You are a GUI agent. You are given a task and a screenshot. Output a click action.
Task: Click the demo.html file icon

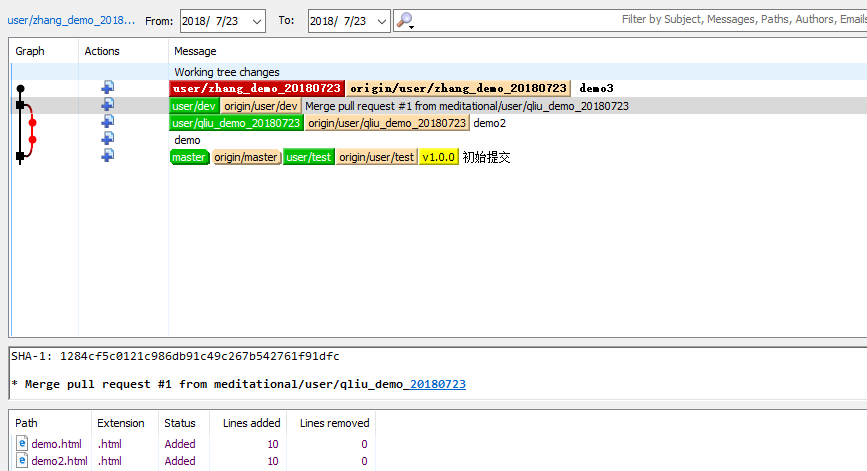[22, 444]
